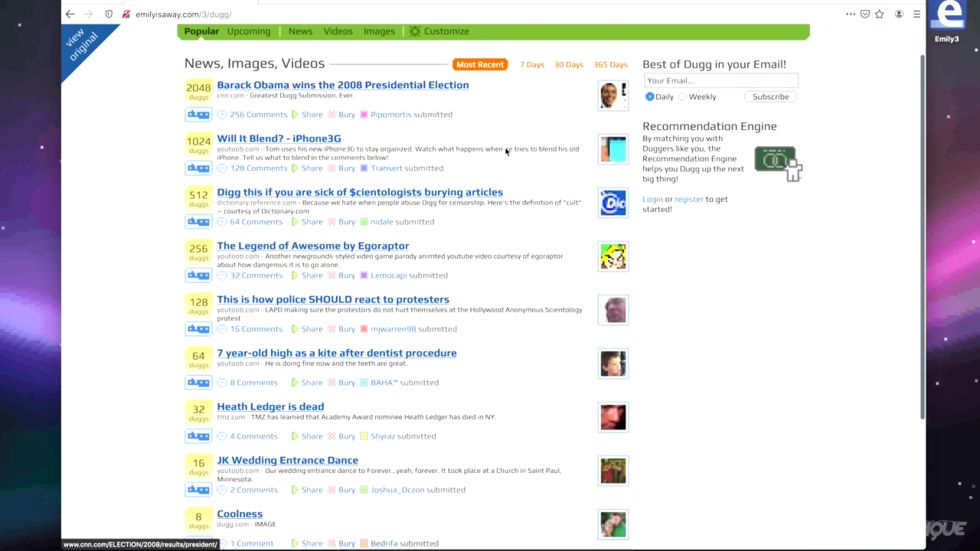The height and width of the screenshot is (551, 980).
Task: Click the Heath Ledger story thumbnail
Action: click(x=613, y=417)
